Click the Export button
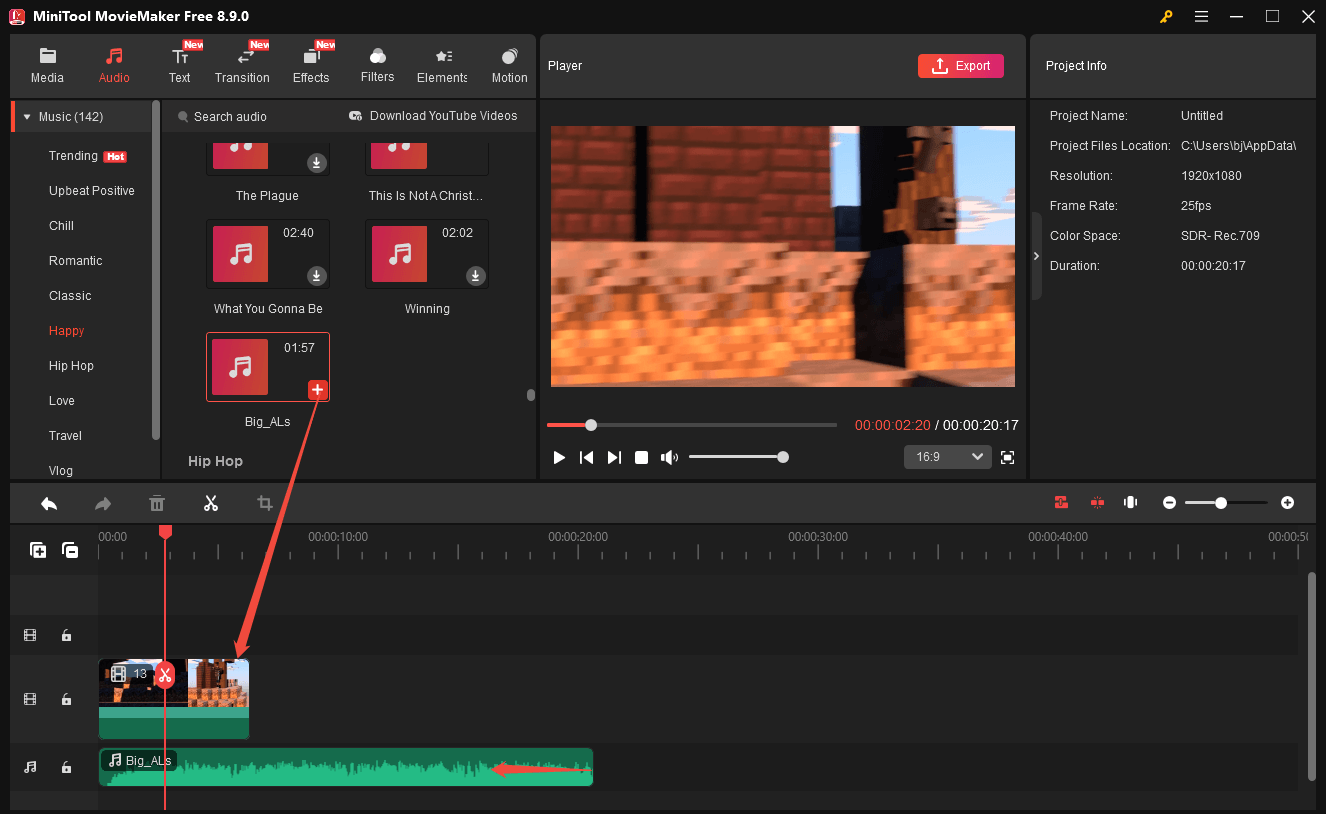 (x=960, y=66)
